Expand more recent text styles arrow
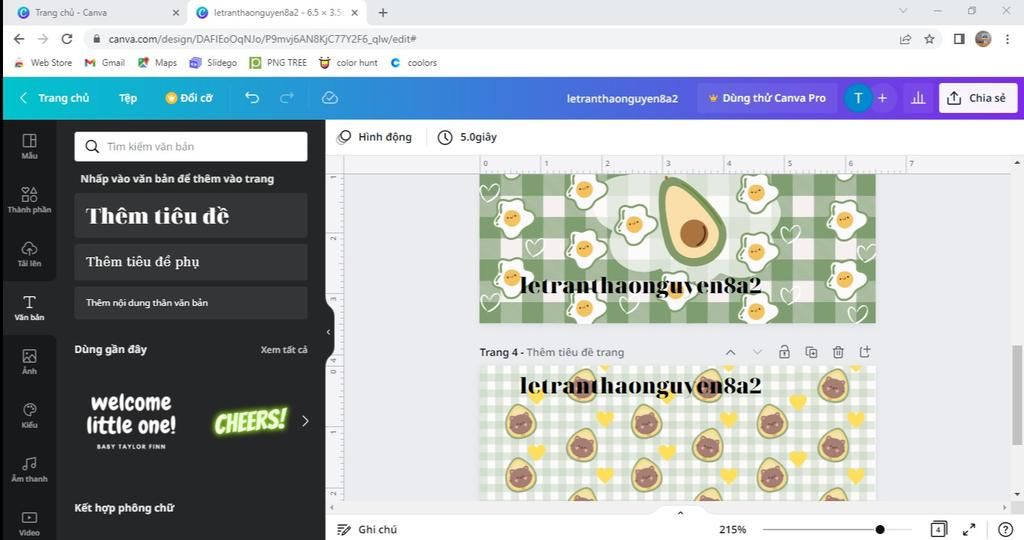The height and width of the screenshot is (540, 1024). coord(305,421)
